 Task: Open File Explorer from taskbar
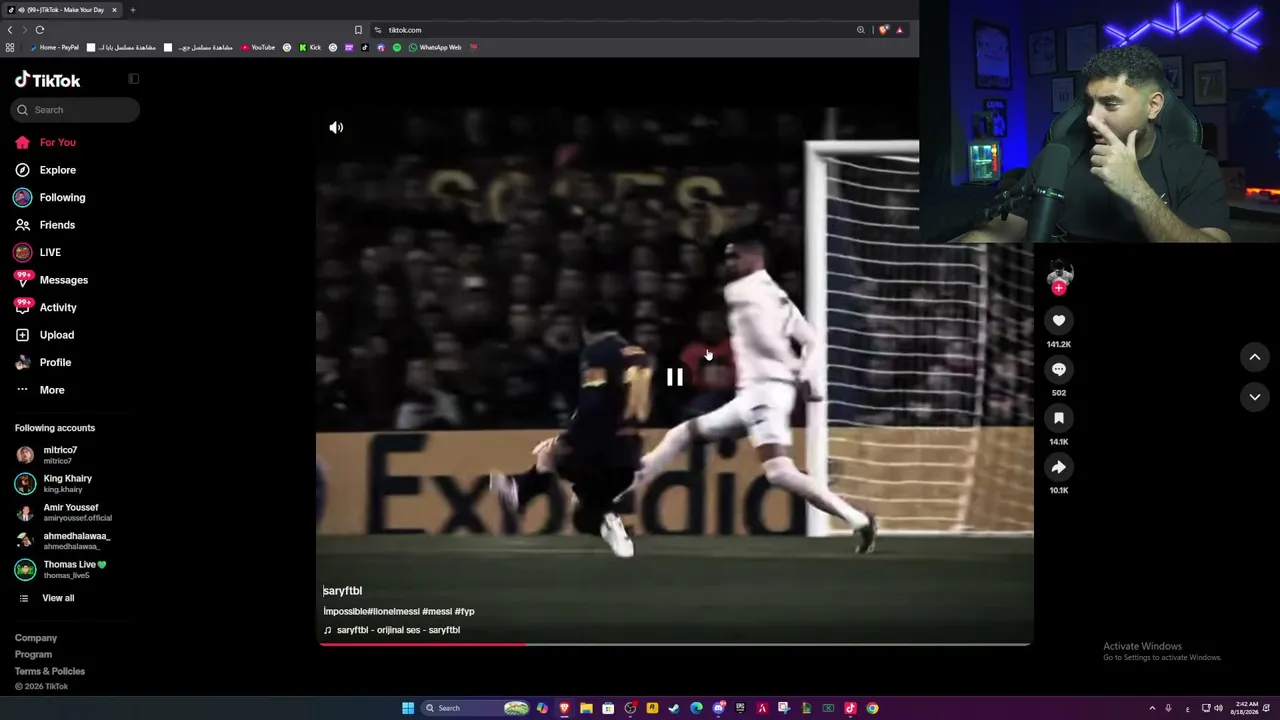586,708
